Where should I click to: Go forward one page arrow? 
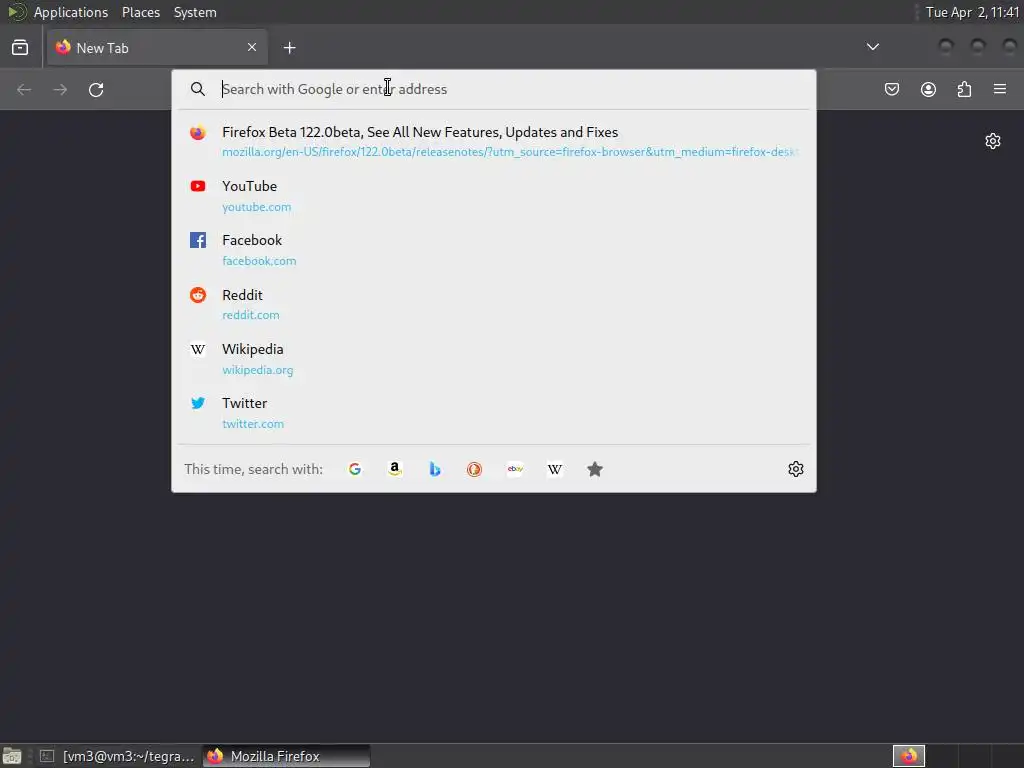point(60,89)
